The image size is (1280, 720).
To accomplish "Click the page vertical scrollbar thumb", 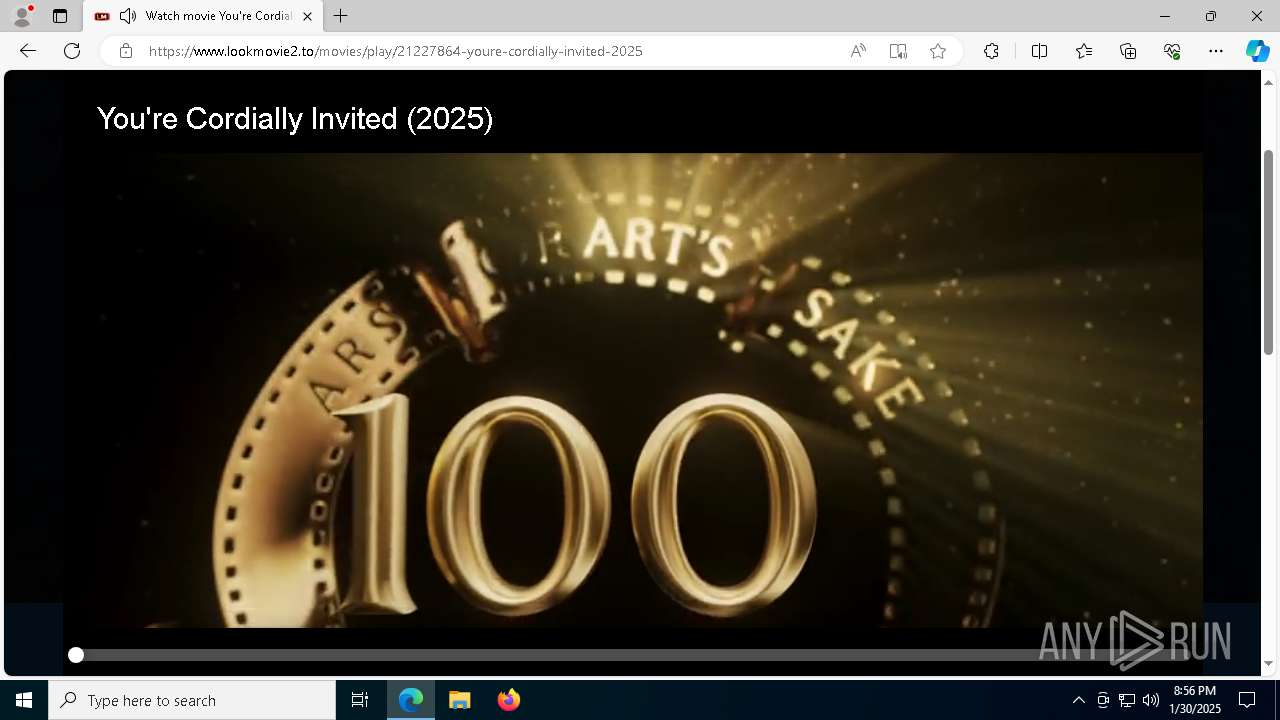I will tap(1268, 252).
